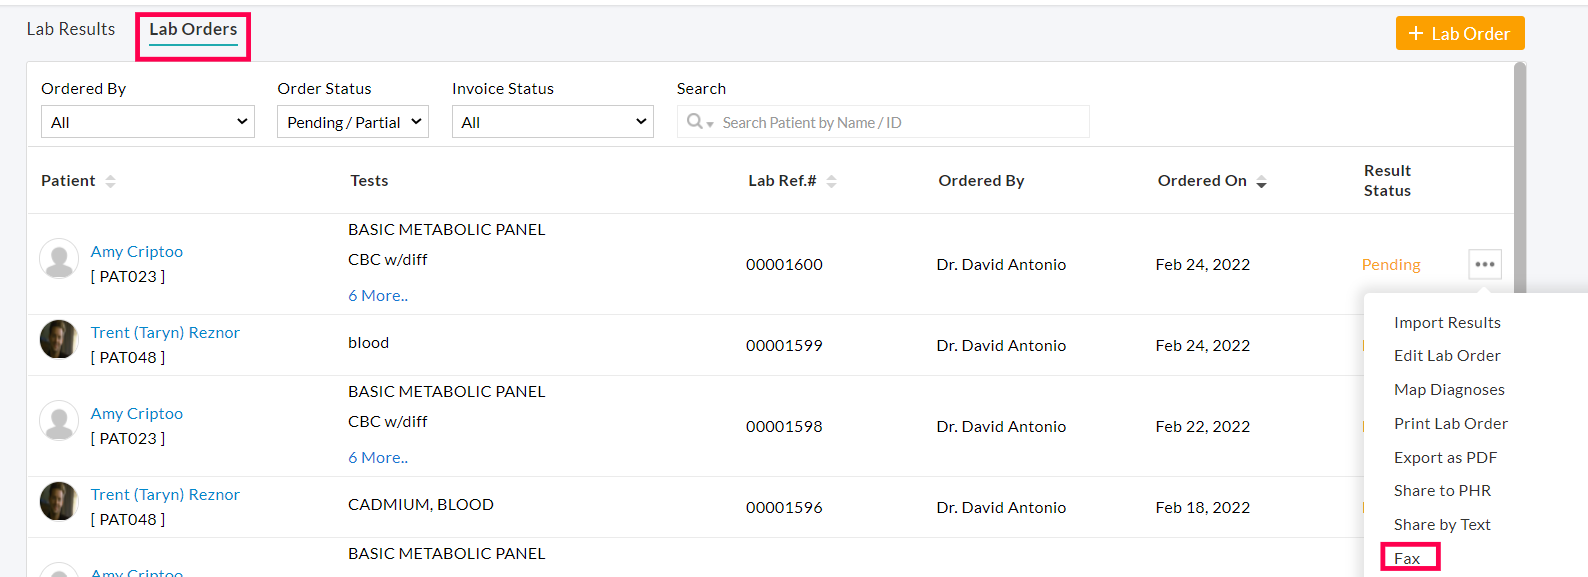The image size is (1588, 577).
Task: Click the orange + Lab Order button
Action: click(1459, 33)
